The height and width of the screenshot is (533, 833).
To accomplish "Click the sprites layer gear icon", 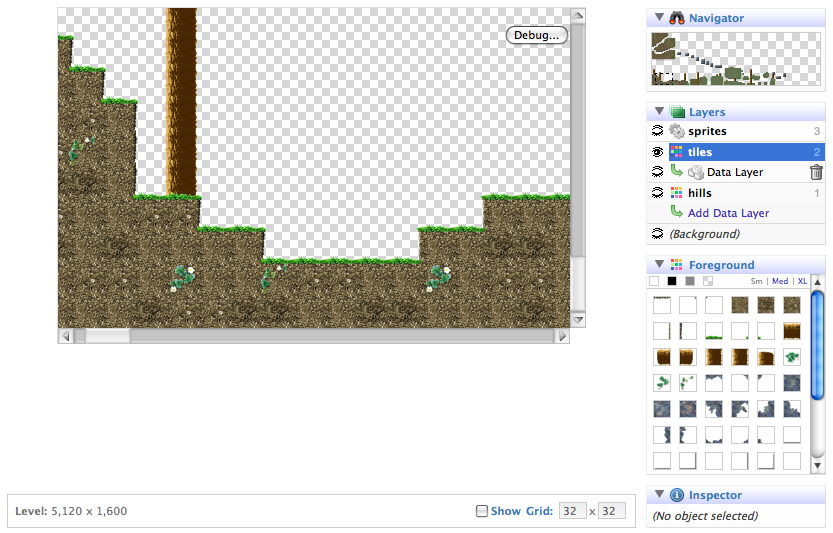I will click(x=677, y=132).
